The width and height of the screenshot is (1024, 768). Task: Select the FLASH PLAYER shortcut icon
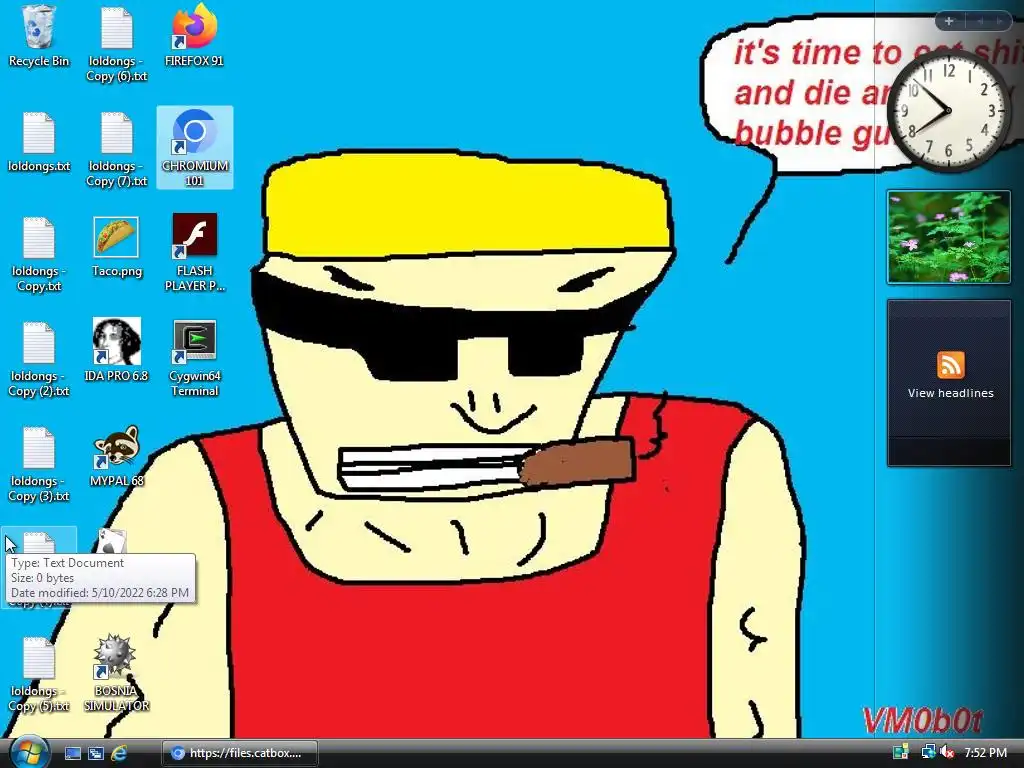(195, 252)
